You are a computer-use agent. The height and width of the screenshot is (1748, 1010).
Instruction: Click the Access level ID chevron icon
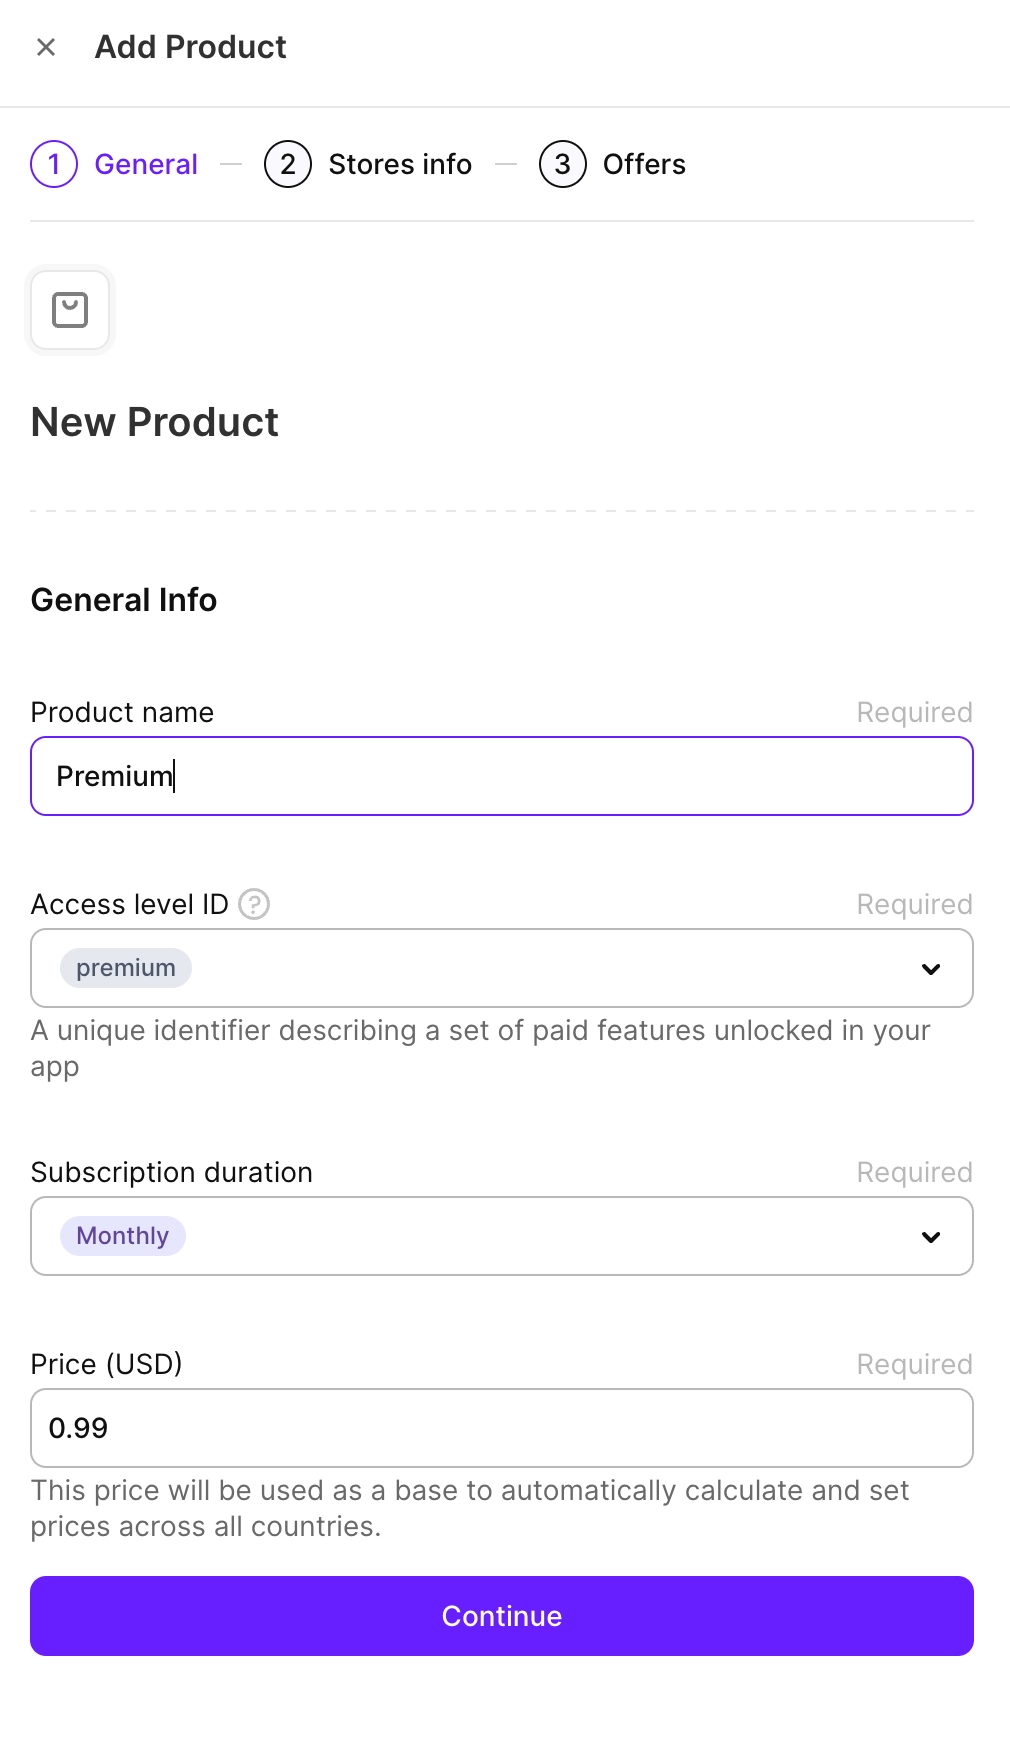tap(931, 968)
